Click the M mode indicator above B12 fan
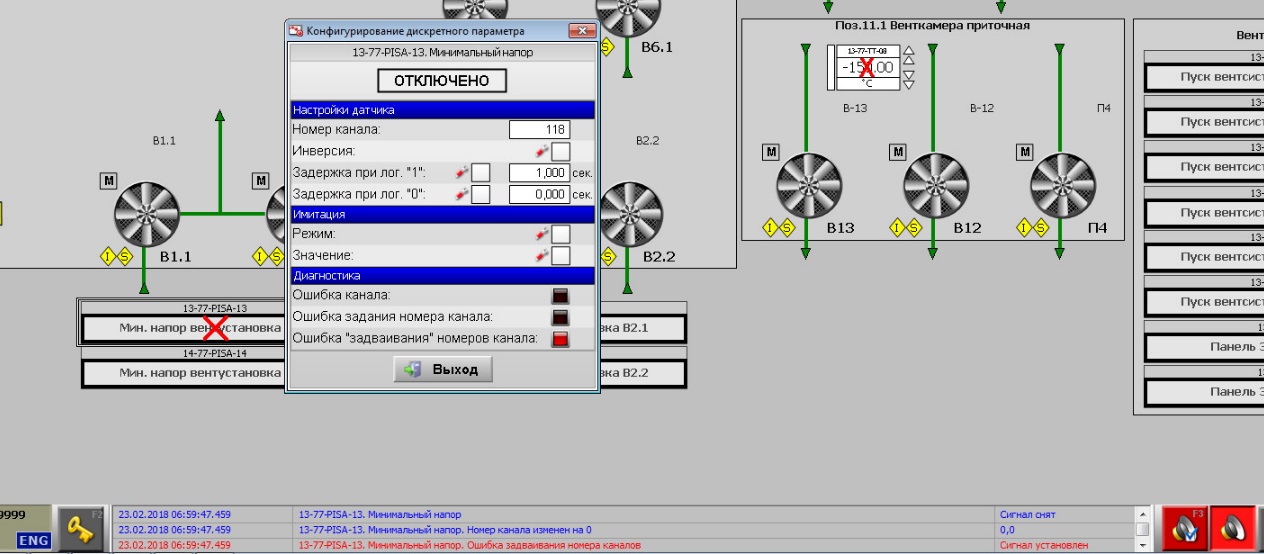Viewport: 1264px width, 554px height. [x=897, y=152]
